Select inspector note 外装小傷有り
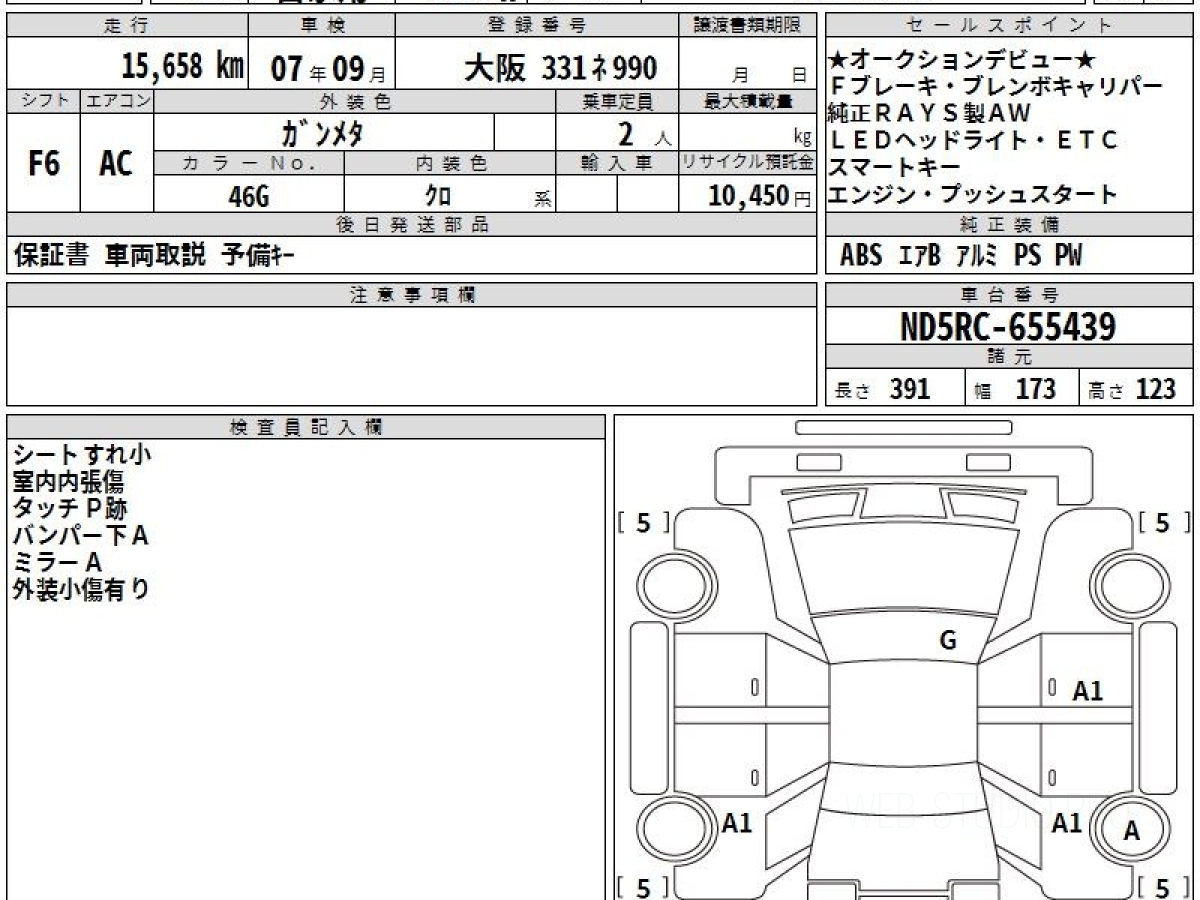The height and width of the screenshot is (900, 1200). 81,590
